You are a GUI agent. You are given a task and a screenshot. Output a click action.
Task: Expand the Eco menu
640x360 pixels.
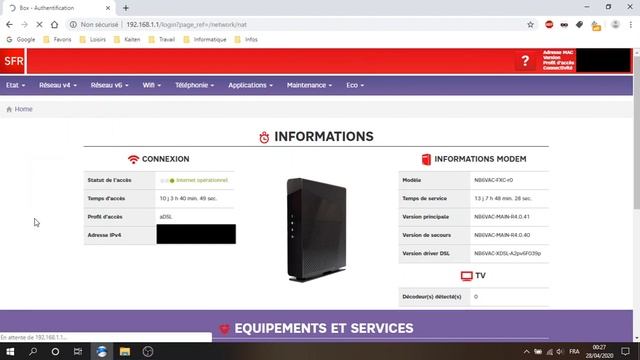click(x=355, y=85)
